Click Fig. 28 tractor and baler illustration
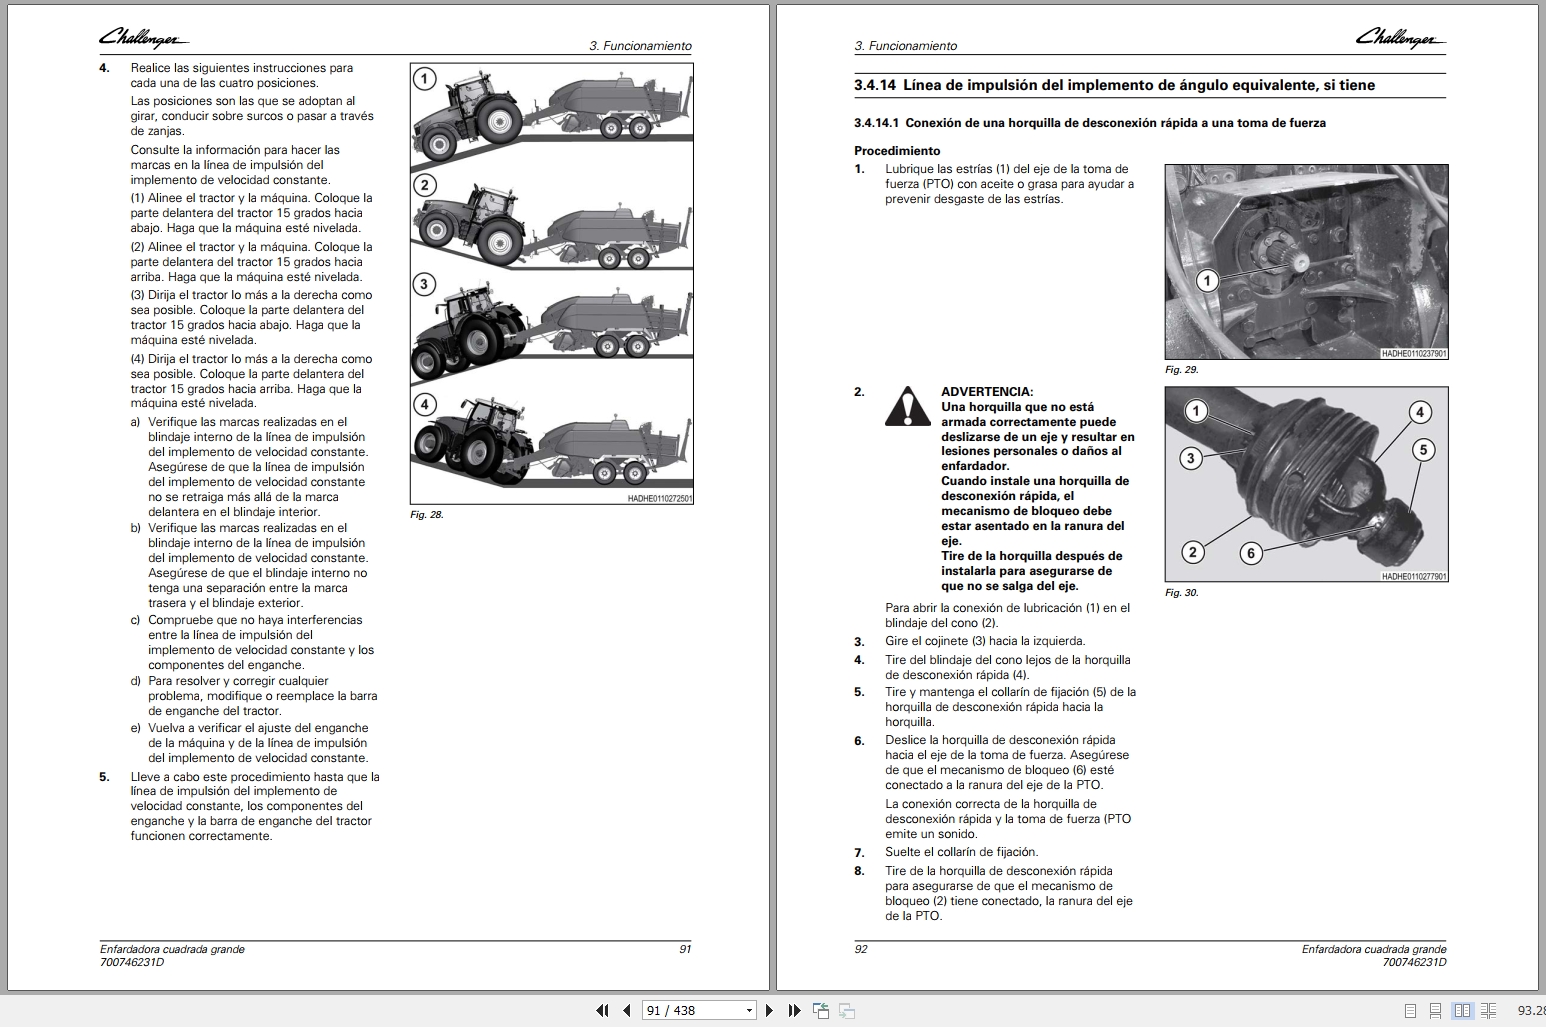Image resolution: width=1546 pixels, height=1027 pixels. coord(552,284)
